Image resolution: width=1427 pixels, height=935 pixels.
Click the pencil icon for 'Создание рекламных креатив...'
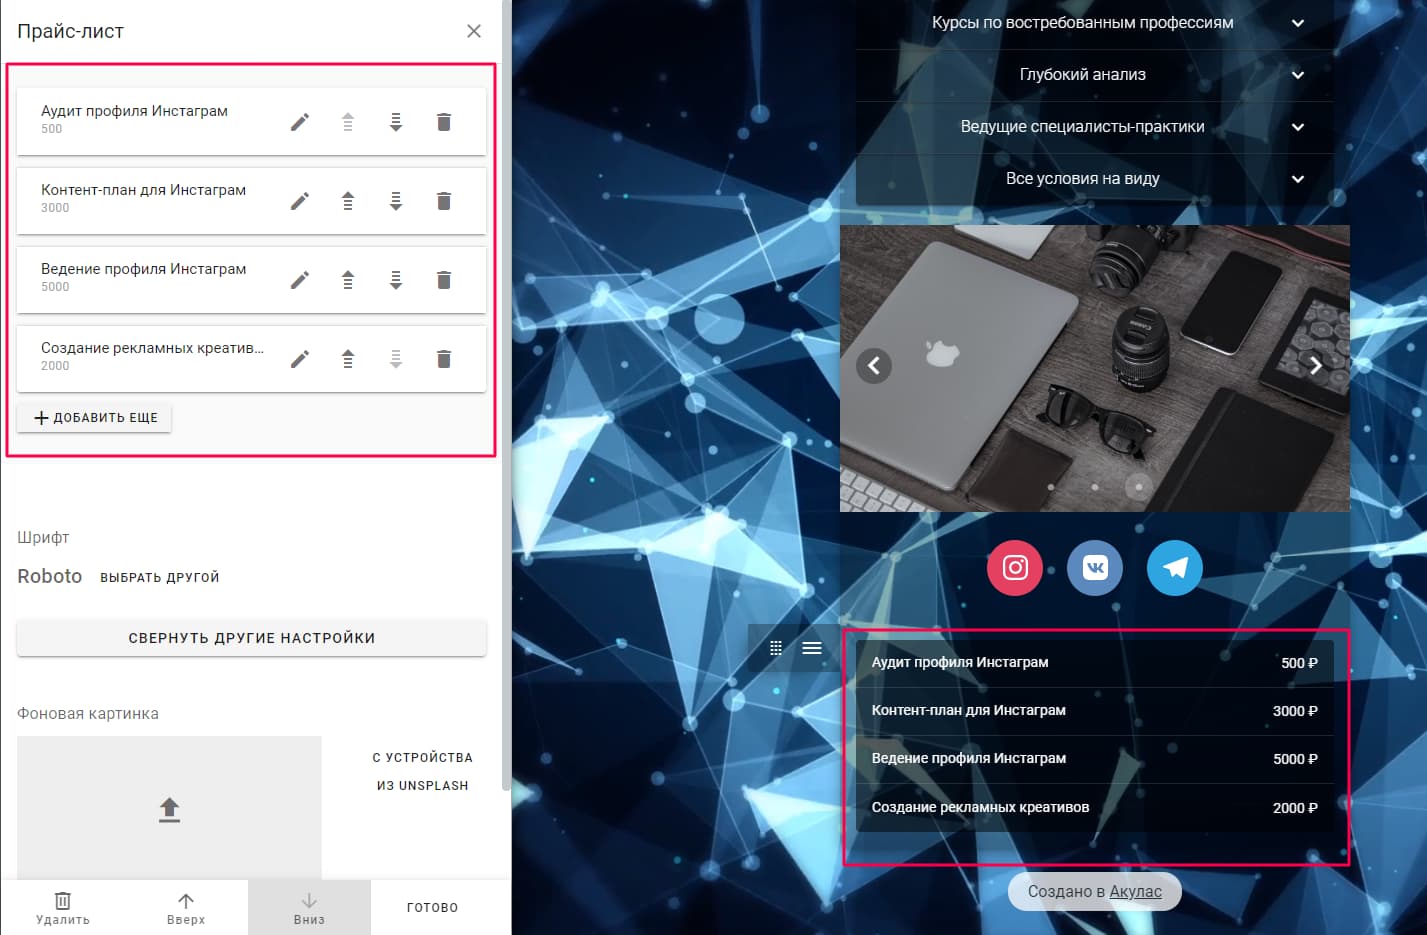tap(300, 359)
